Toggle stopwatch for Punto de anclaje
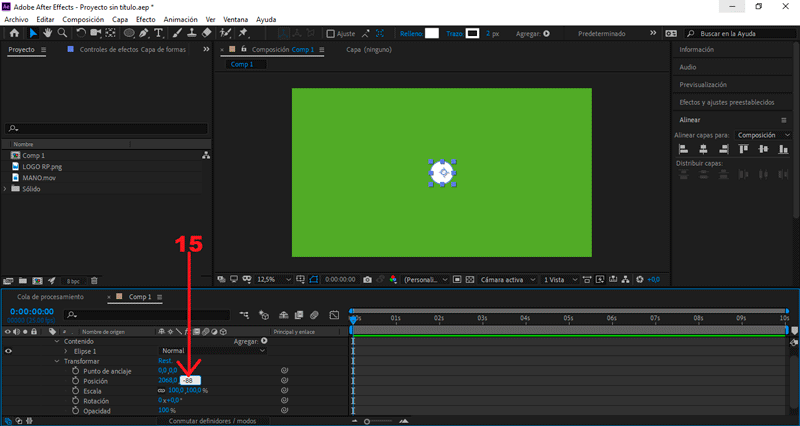The image size is (800, 426). click(76, 371)
